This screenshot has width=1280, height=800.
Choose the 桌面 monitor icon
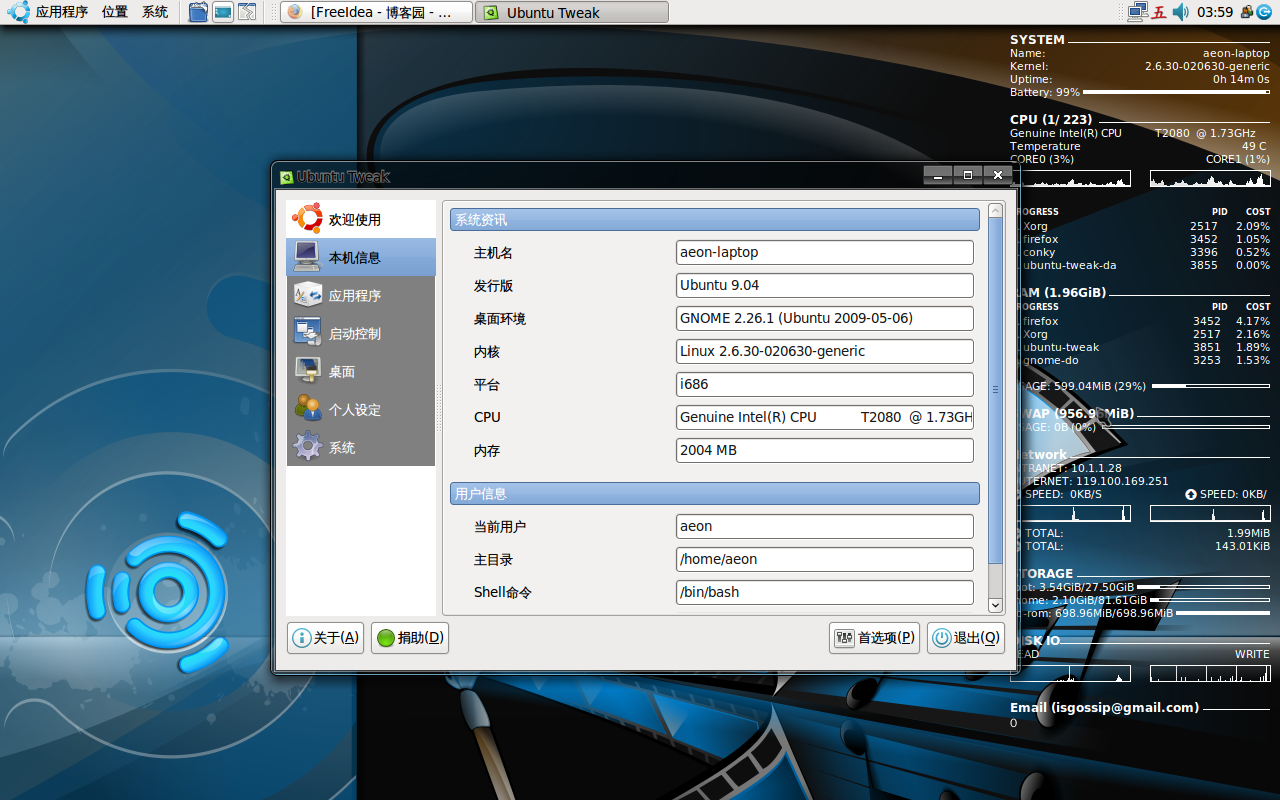pos(307,371)
